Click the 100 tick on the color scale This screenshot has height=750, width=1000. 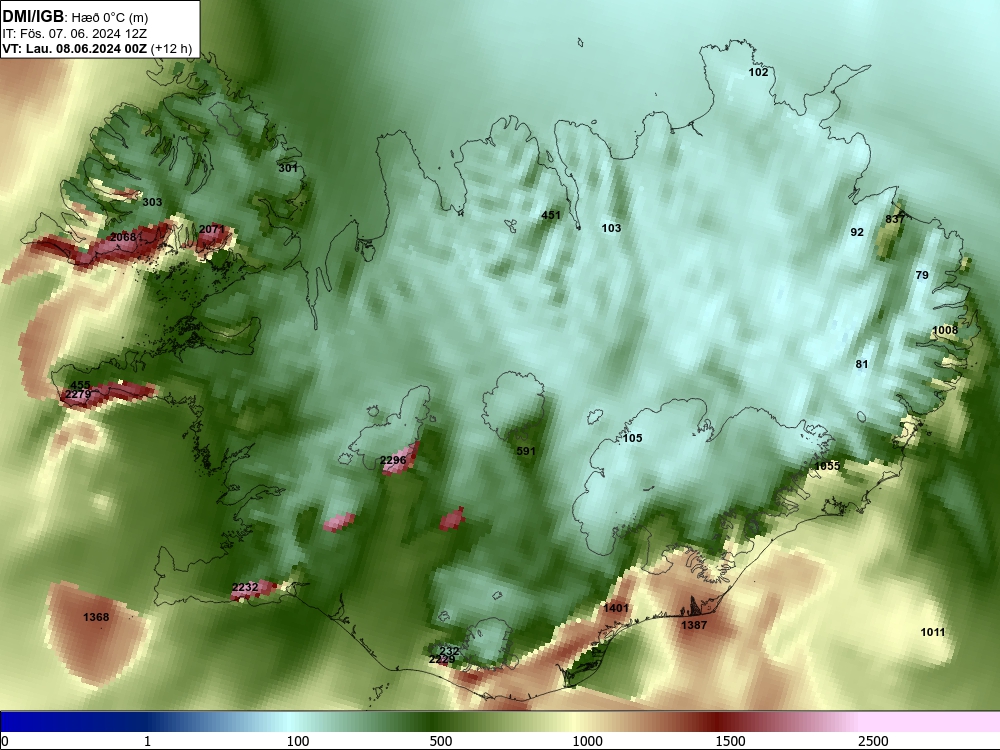pyautogui.click(x=298, y=741)
